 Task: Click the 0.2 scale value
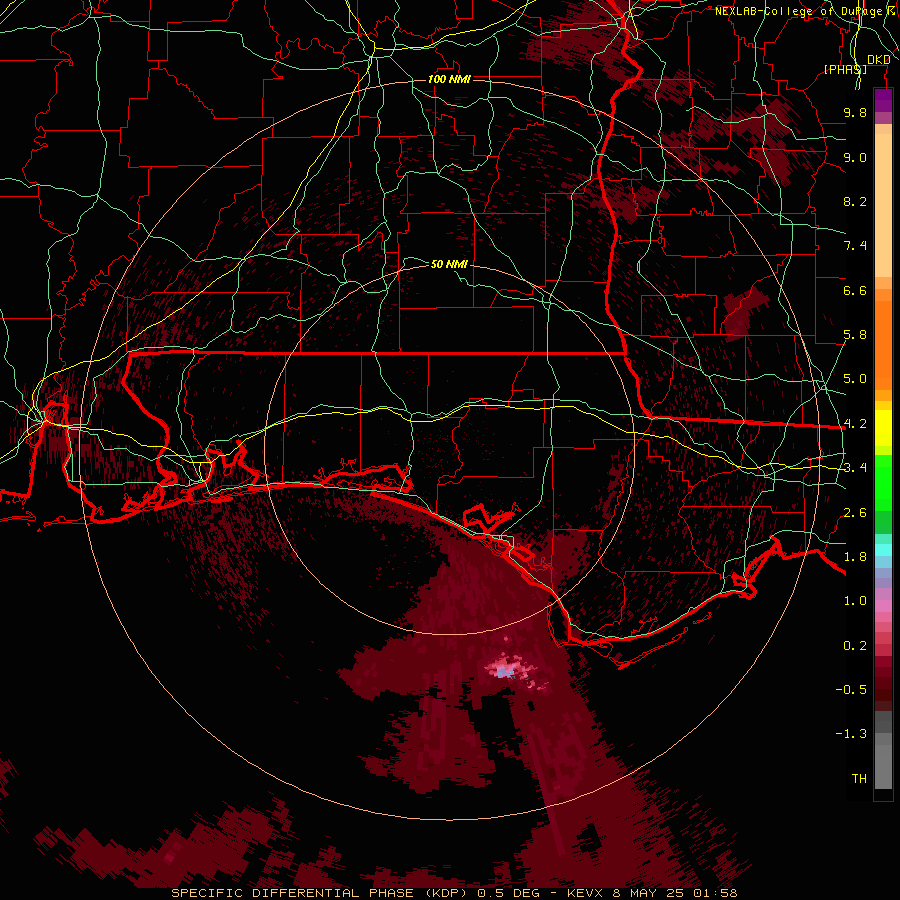click(855, 646)
